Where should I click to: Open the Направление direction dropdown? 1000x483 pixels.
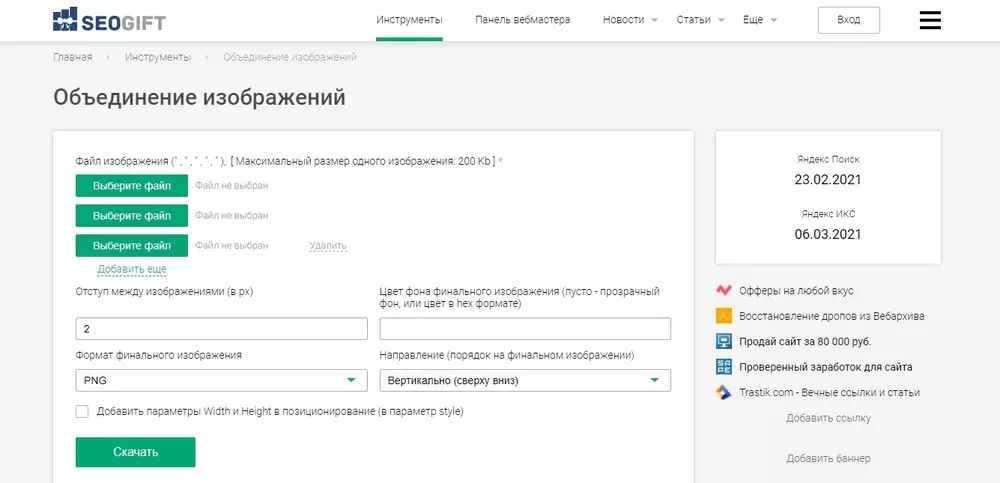tap(525, 380)
